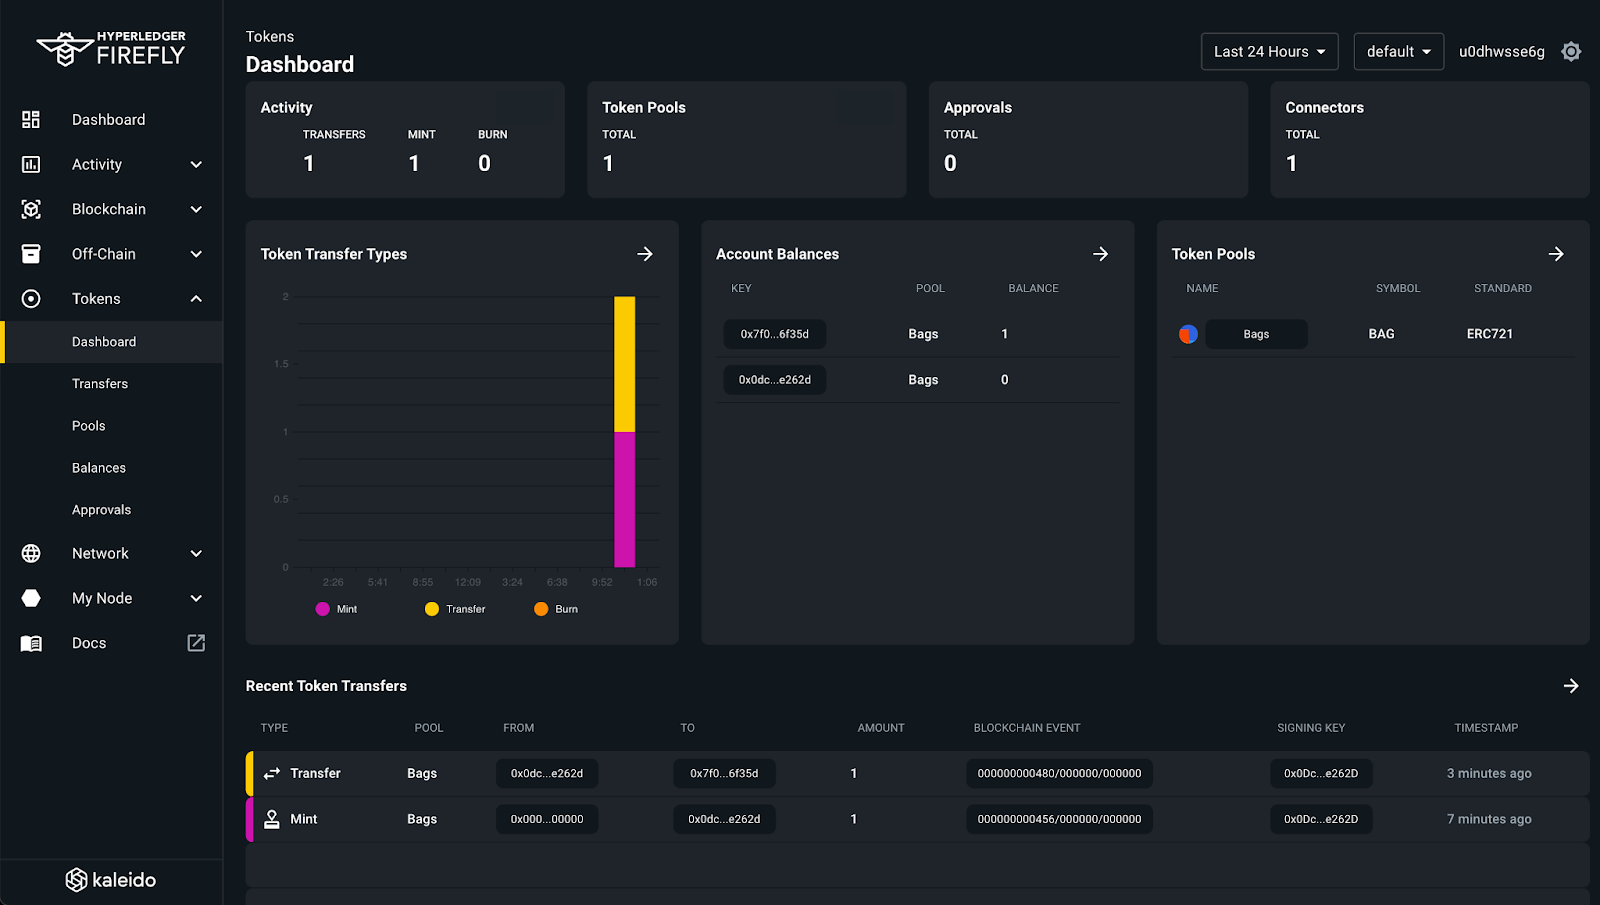The image size is (1600, 905).
Task: Click the 0x7f0...6f35d key chip
Action: (774, 334)
